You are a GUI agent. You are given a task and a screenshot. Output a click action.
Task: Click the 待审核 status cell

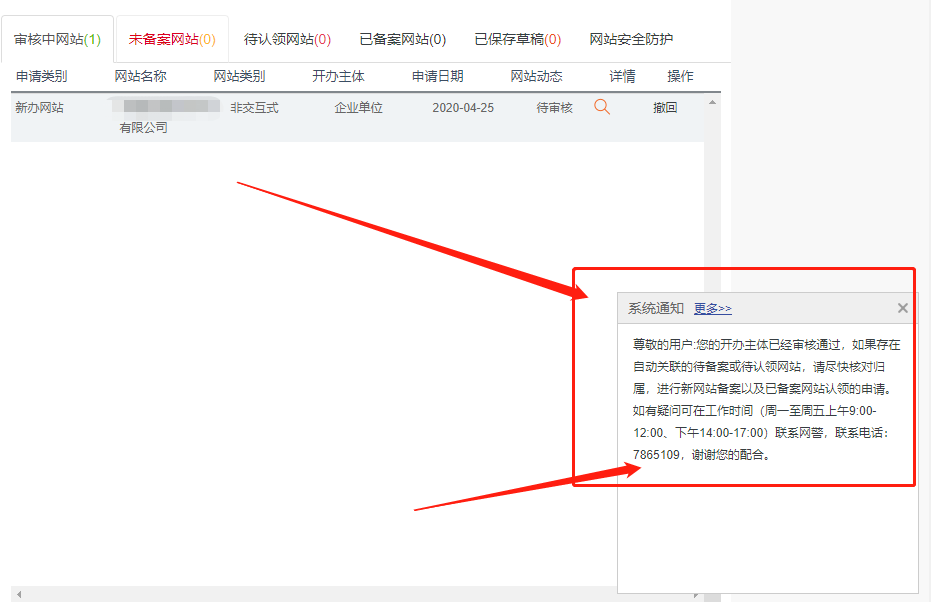click(x=554, y=107)
